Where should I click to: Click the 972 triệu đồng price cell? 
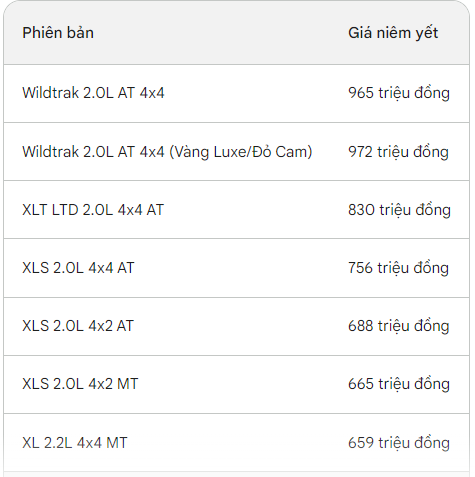[398, 152]
